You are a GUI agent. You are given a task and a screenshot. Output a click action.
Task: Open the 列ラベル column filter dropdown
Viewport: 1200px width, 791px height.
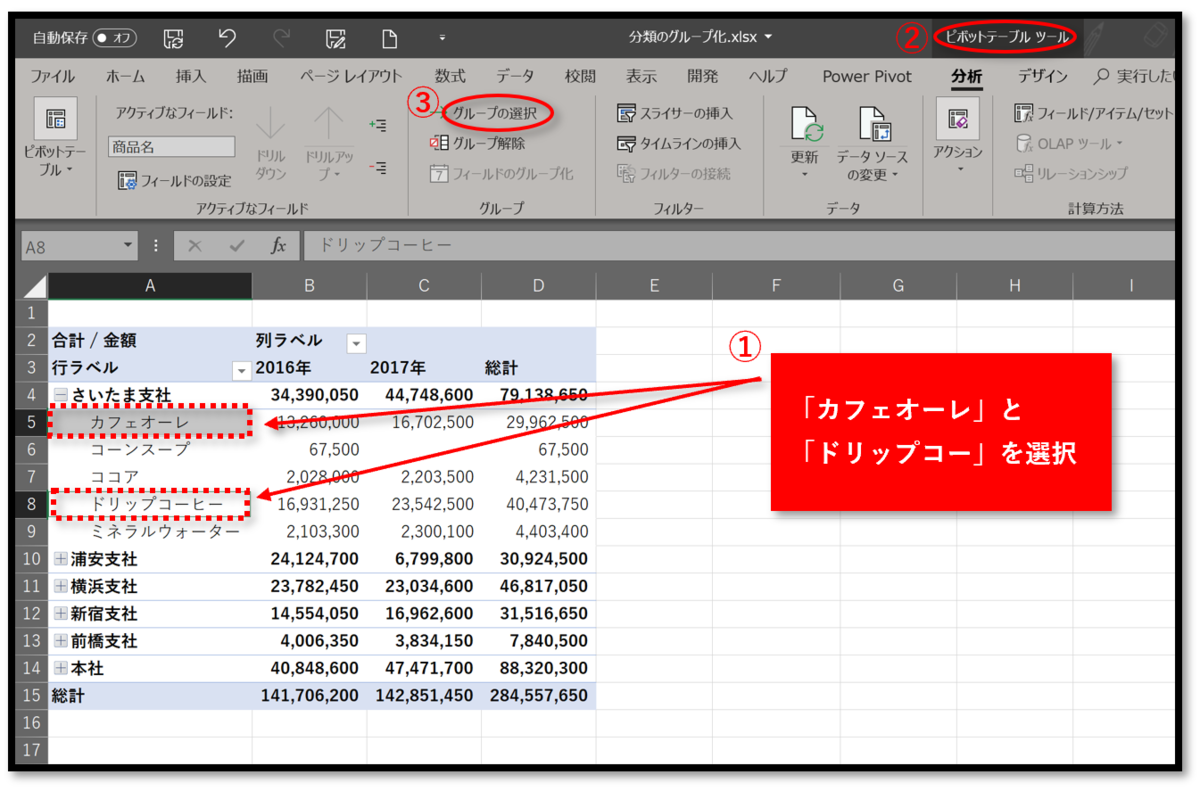(x=356, y=343)
